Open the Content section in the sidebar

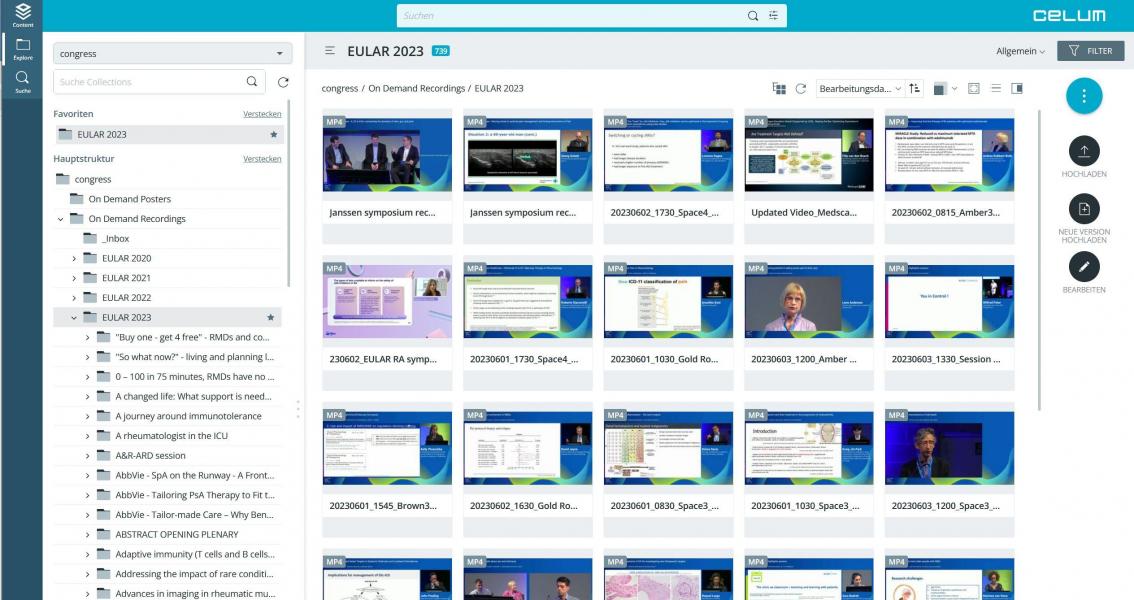click(x=22, y=14)
